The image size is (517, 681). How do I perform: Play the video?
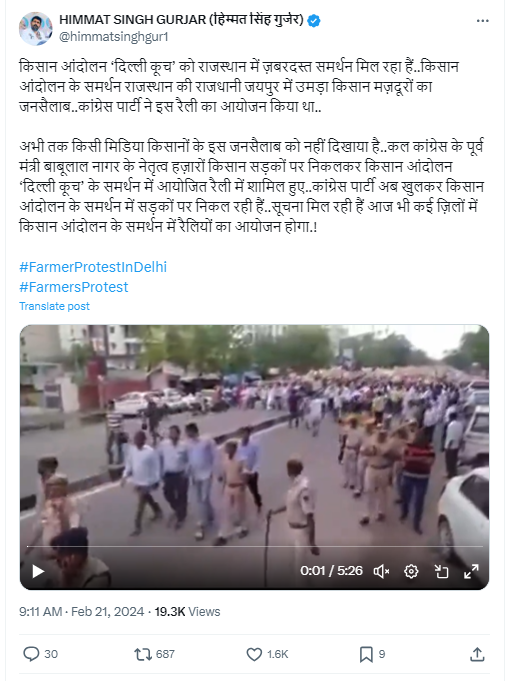(38, 572)
